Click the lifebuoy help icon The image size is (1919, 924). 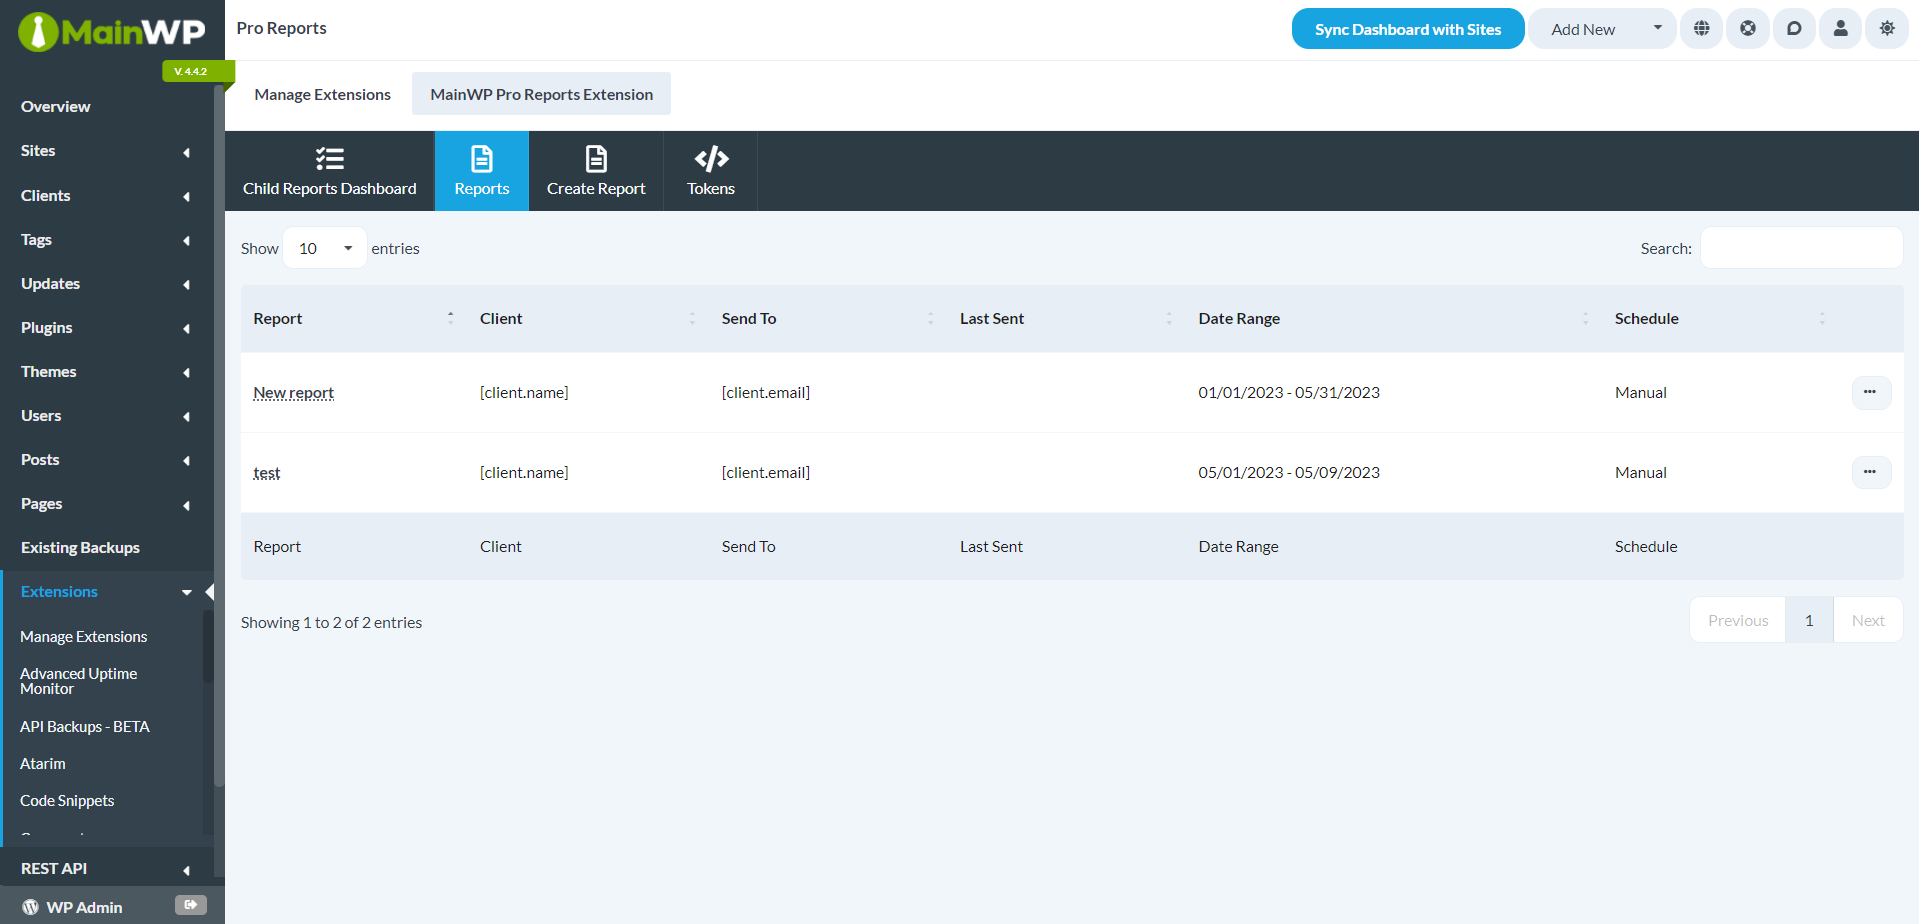point(1748,29)
